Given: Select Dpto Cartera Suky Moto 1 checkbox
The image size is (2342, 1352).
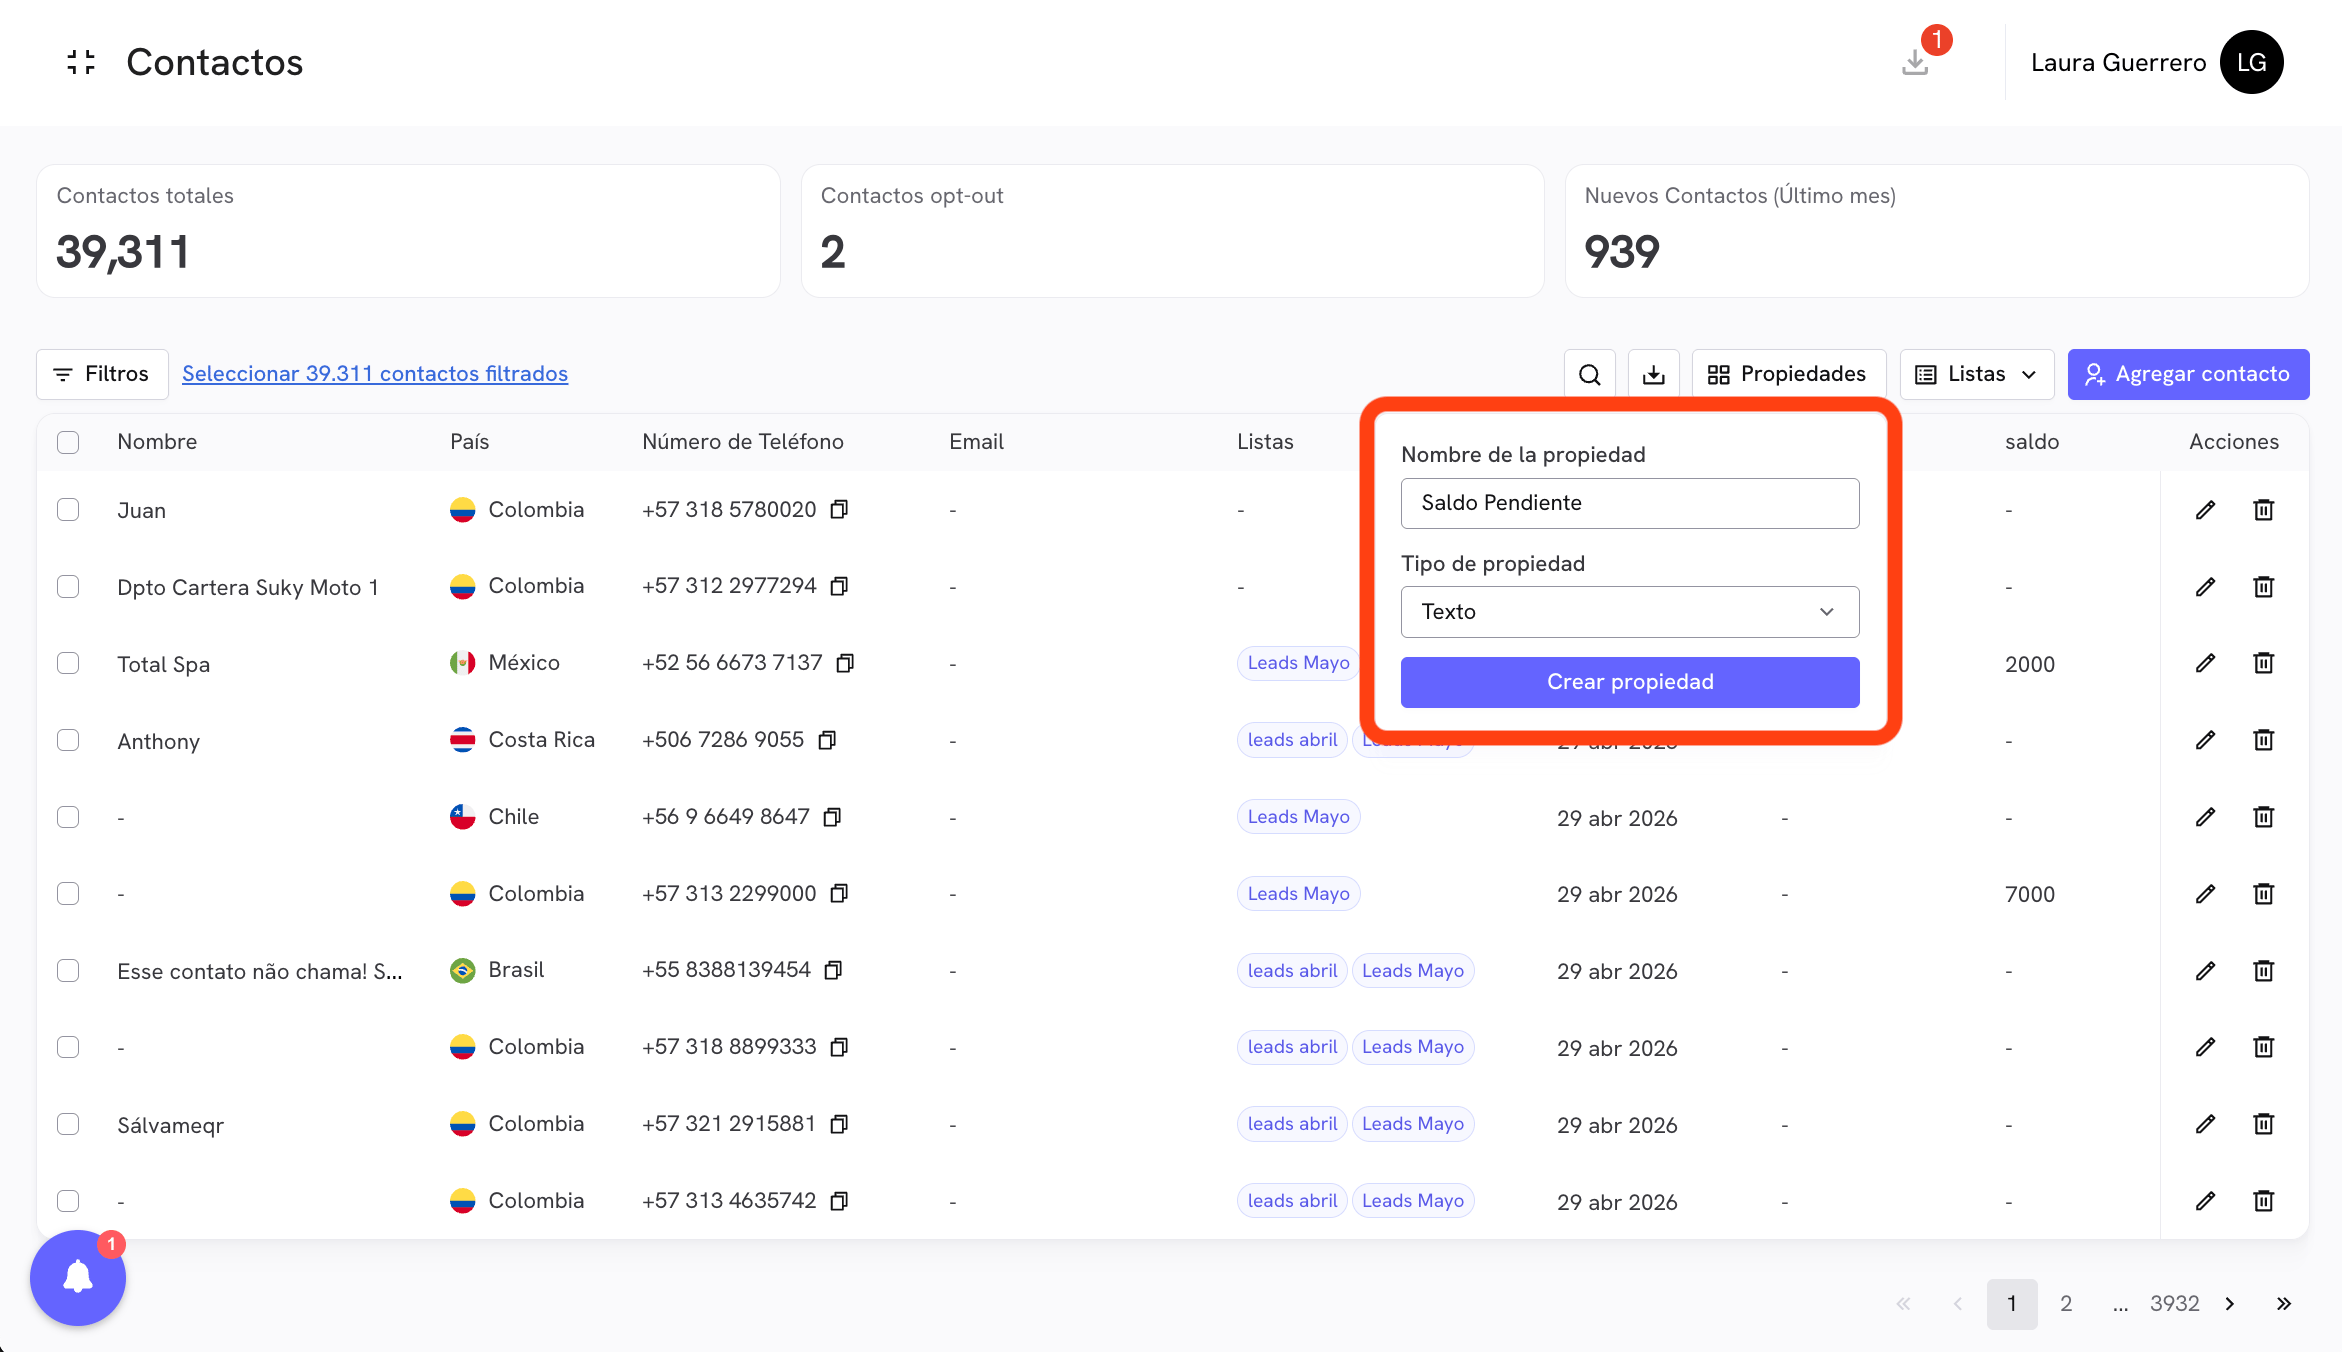Looking at the screenshot, I should (68, 587).
